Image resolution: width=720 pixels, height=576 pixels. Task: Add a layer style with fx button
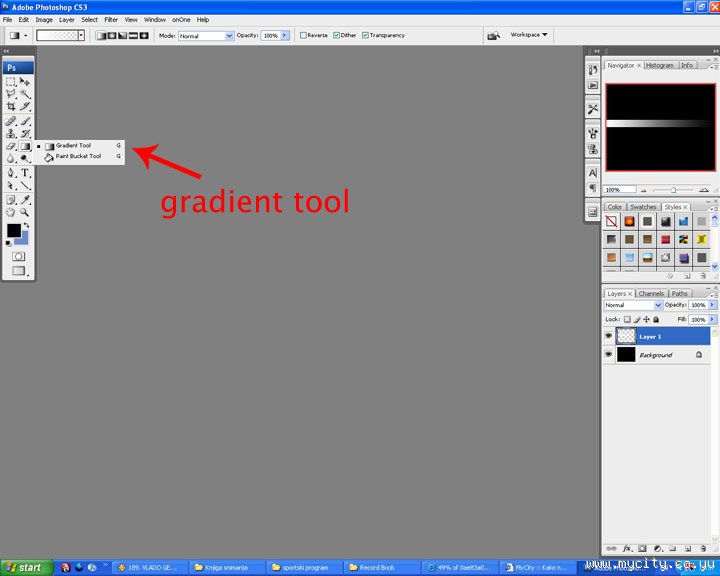point(627,548)
